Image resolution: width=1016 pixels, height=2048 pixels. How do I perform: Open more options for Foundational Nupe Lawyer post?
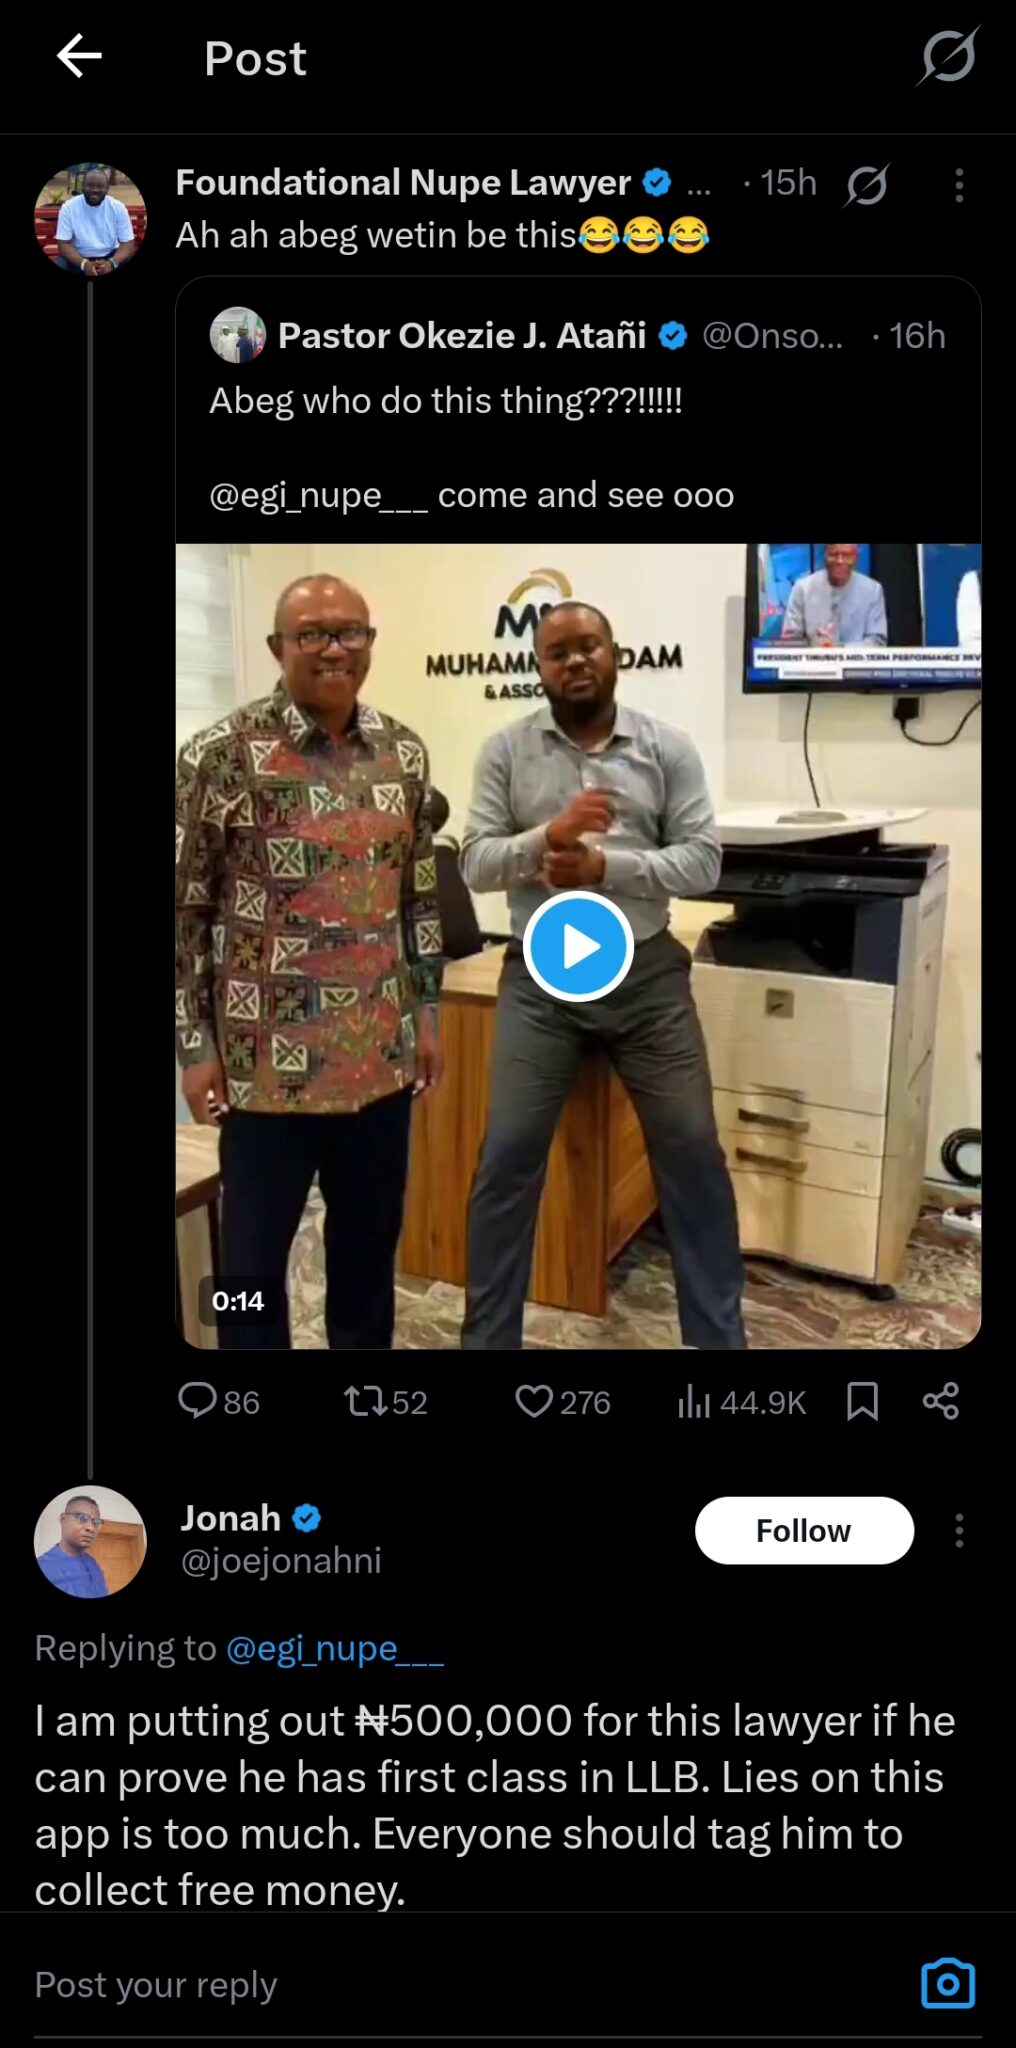tap(958, 185)
